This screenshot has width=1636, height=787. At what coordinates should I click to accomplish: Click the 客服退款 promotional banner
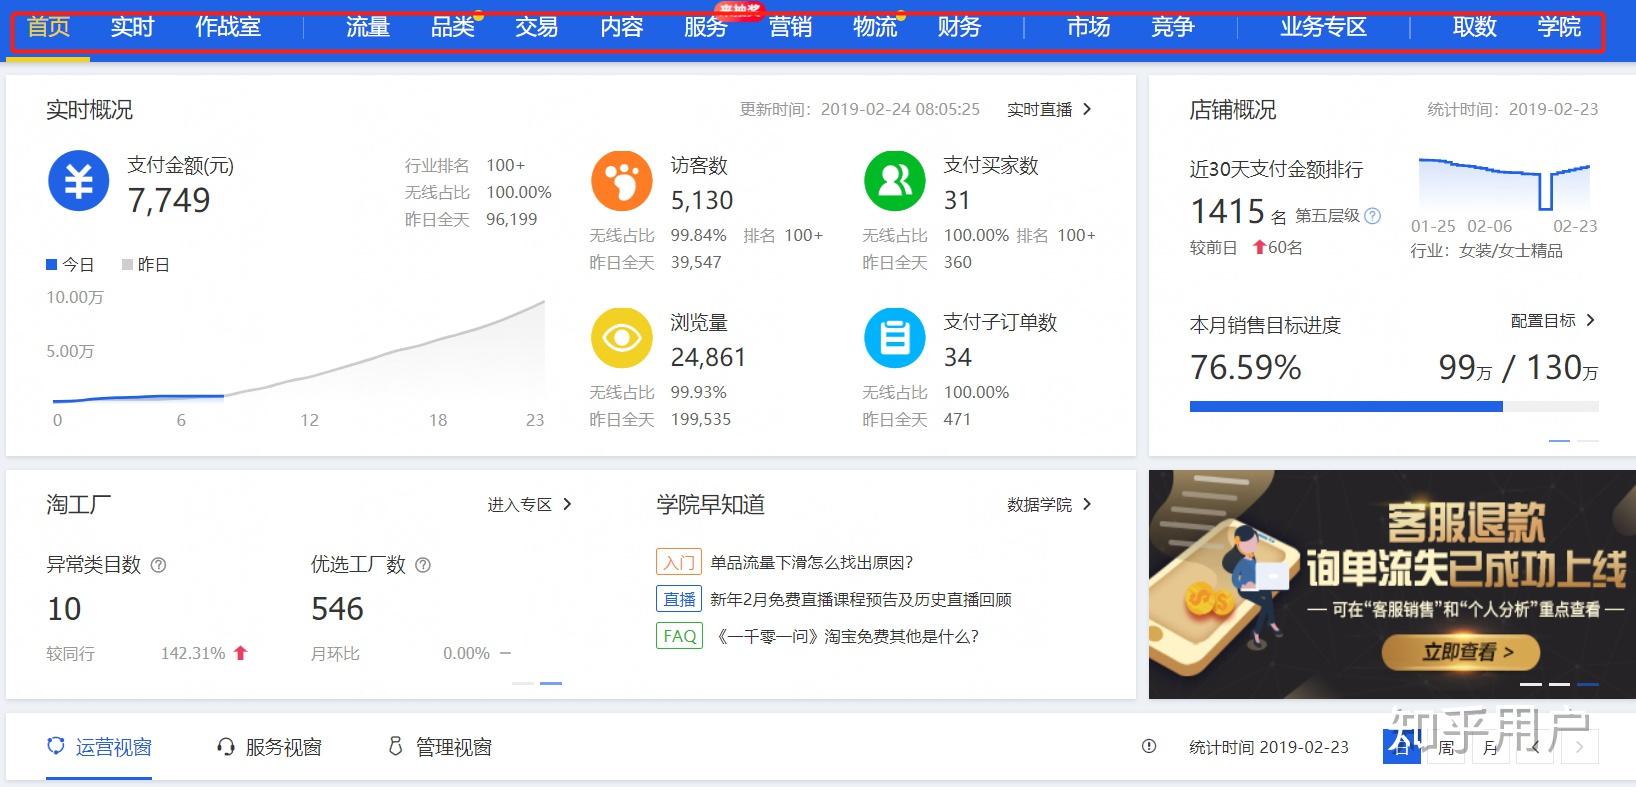point(1392,584)
